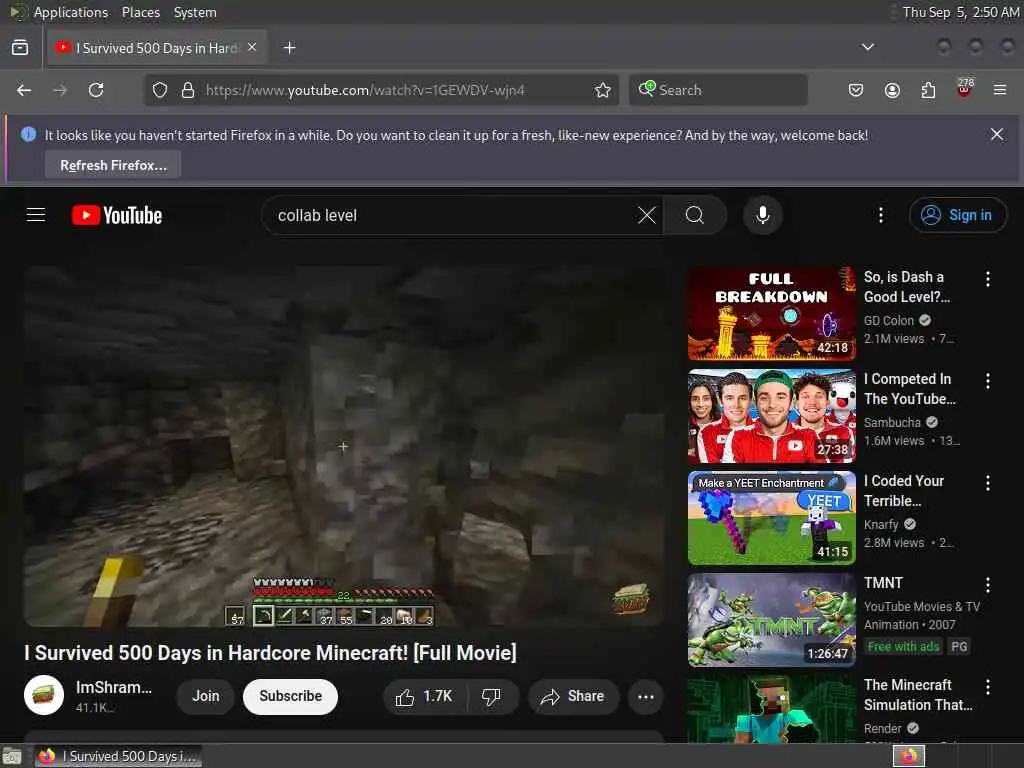This screenshot has height=768, width=1024.
Task: Click the Sign in button
Action: 958,215
